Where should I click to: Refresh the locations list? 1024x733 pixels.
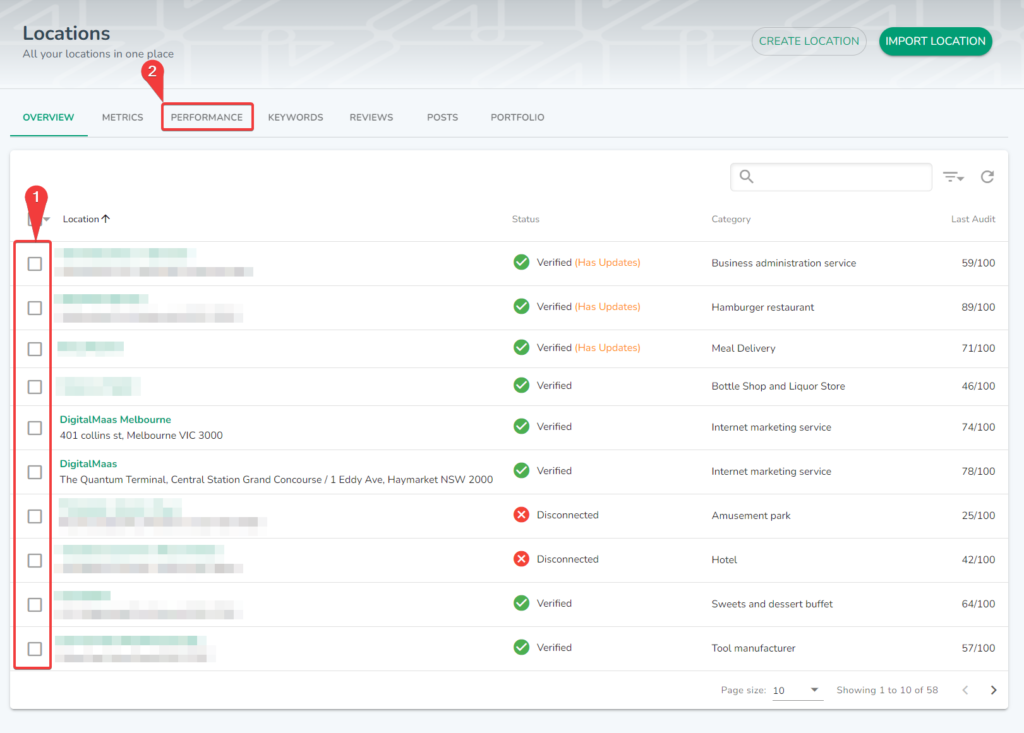coord(988,176)
